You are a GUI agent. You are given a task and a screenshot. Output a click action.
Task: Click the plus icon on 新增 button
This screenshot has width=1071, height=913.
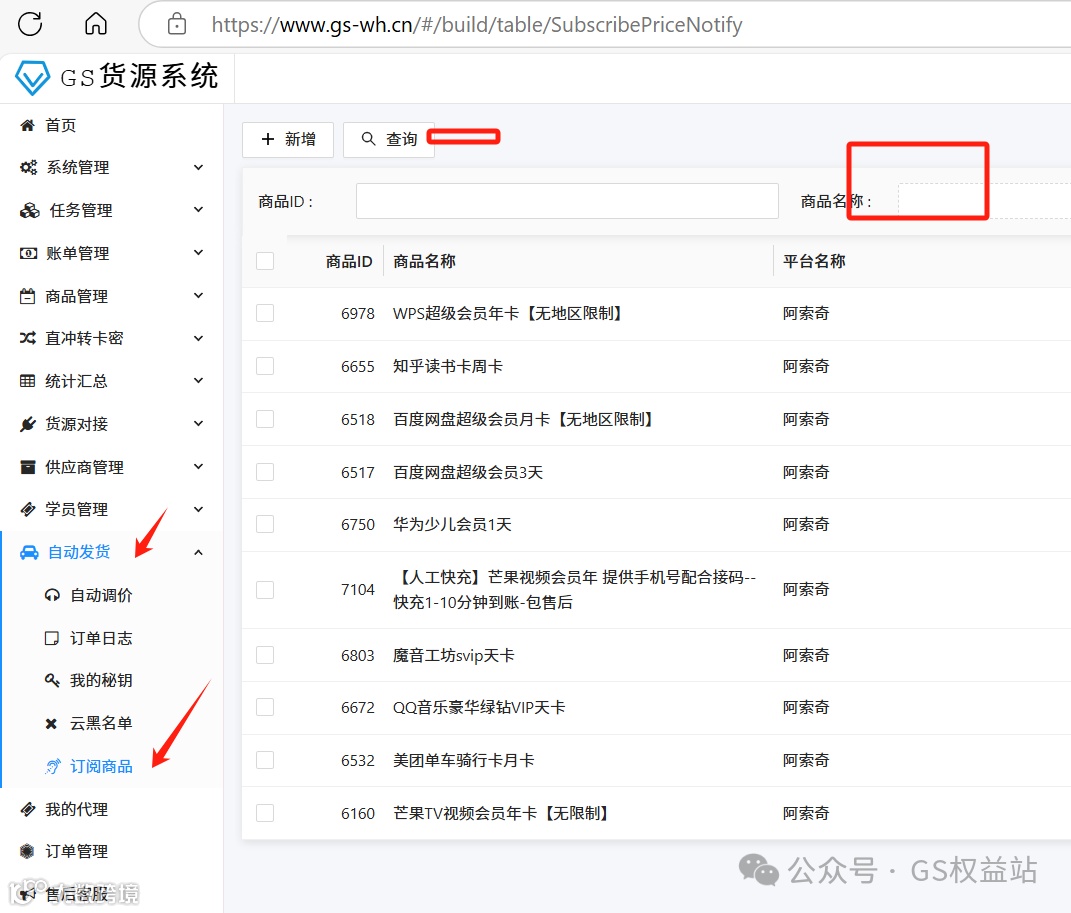tap(268, 139)
